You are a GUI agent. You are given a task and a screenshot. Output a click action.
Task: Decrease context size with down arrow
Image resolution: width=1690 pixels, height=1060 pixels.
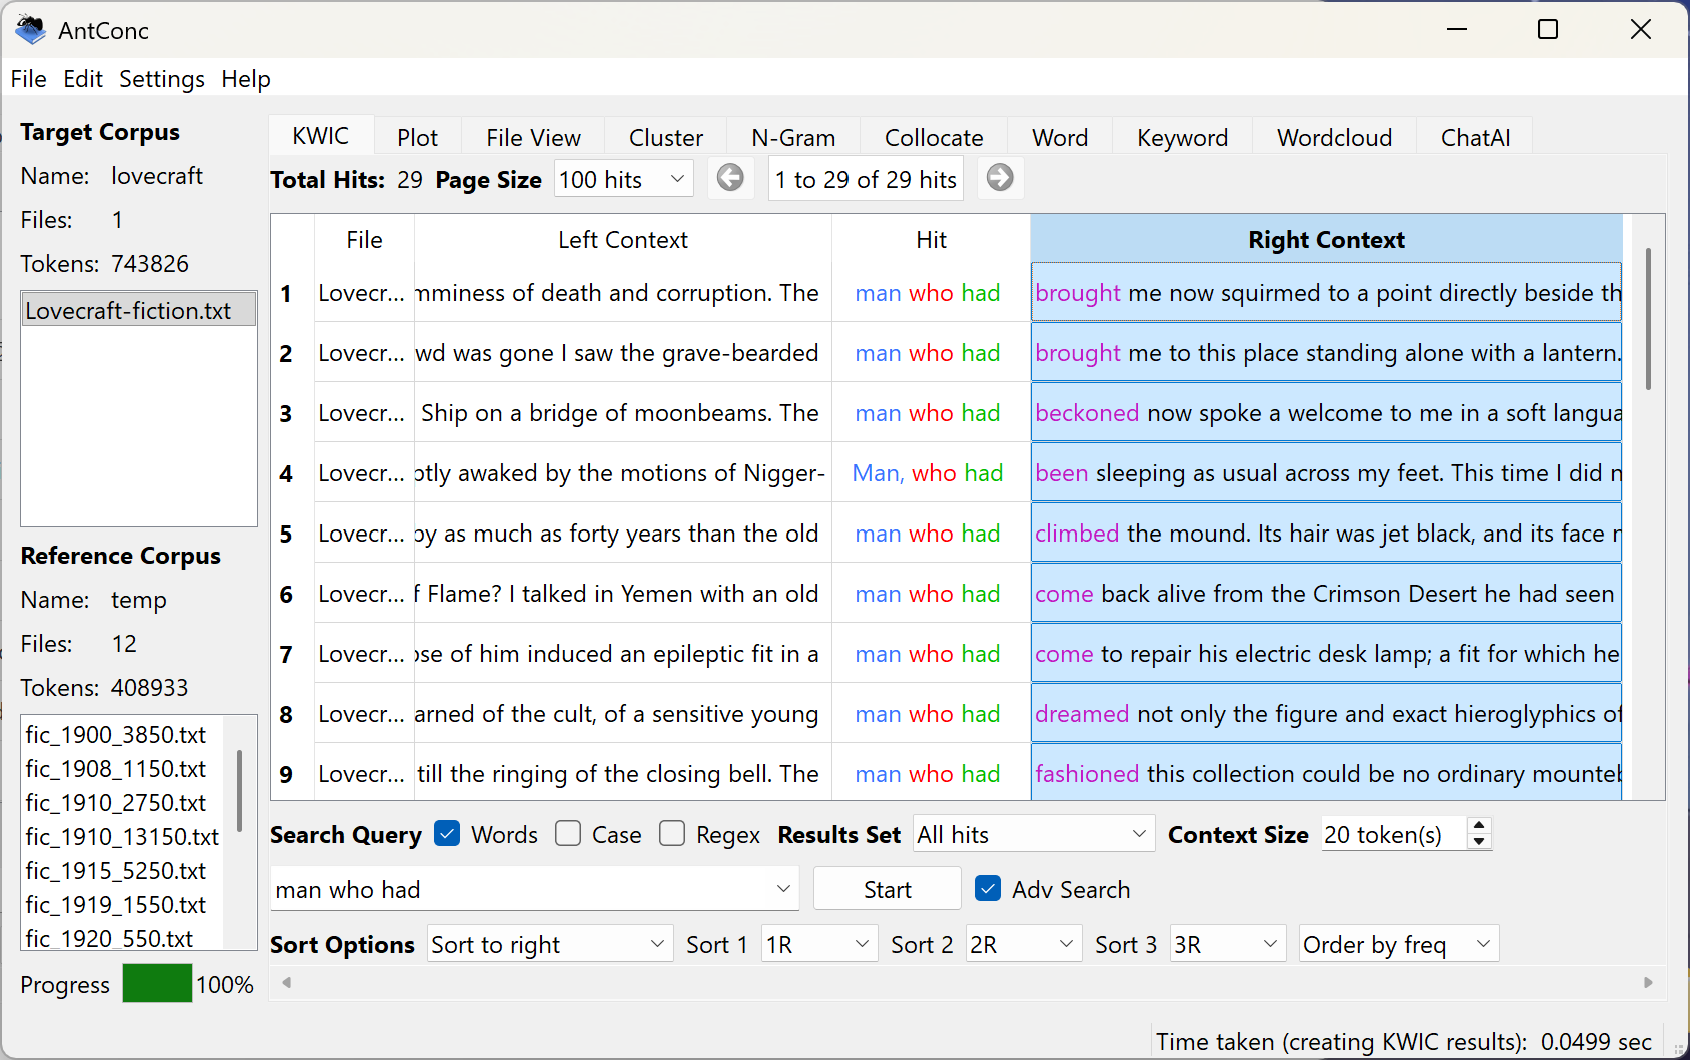click(x=1479, y=842)
